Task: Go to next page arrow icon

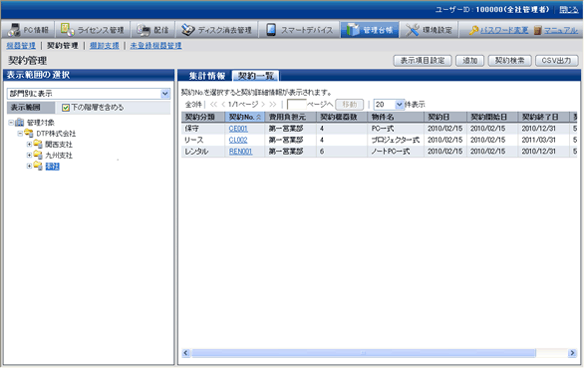Action: click(x=263, y=105)
